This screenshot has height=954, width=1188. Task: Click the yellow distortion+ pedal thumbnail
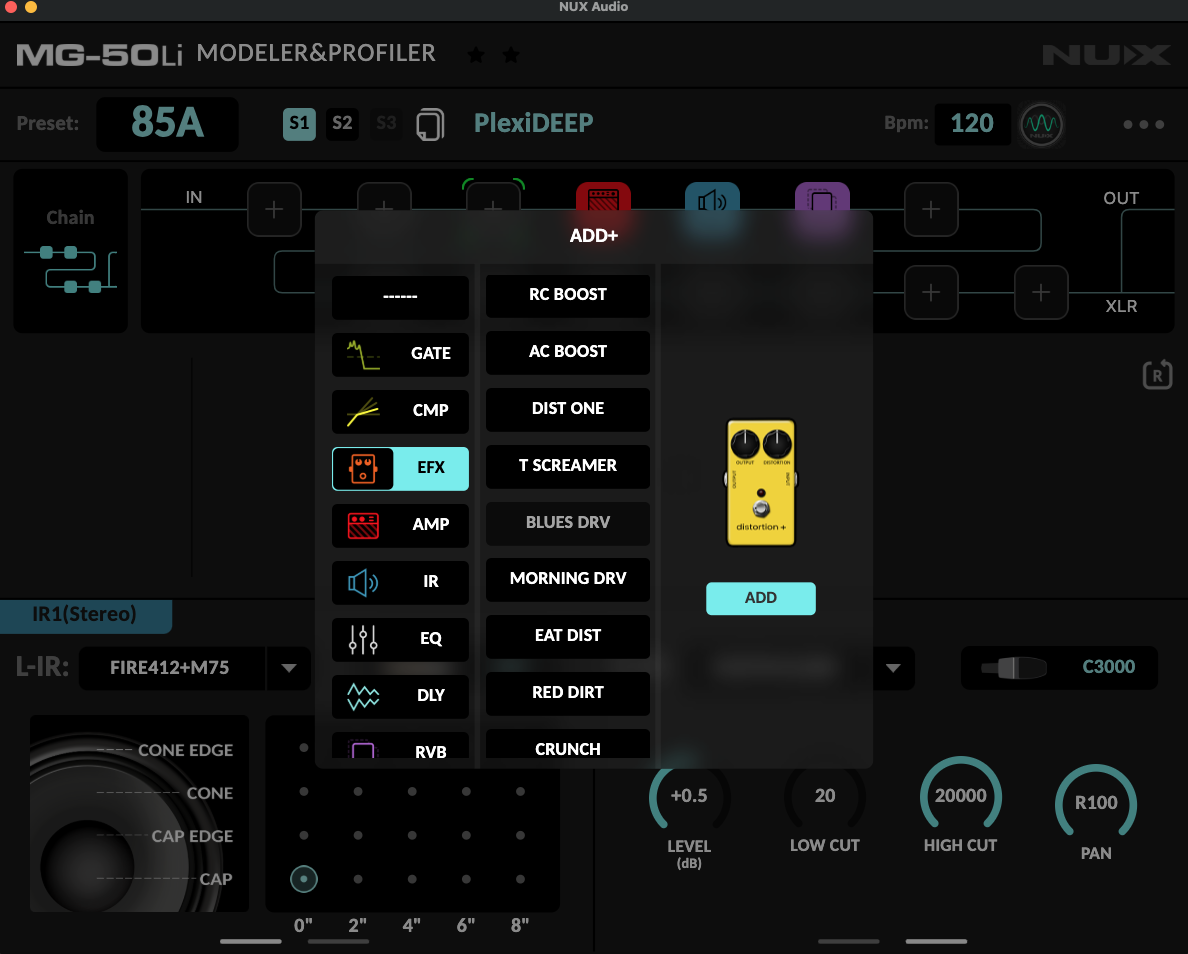tap(761, 482)
